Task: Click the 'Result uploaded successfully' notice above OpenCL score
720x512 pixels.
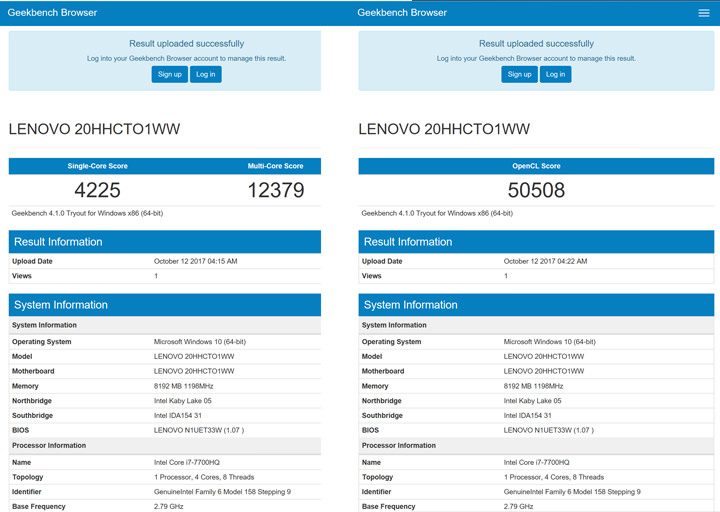Action: click(536, 44)
